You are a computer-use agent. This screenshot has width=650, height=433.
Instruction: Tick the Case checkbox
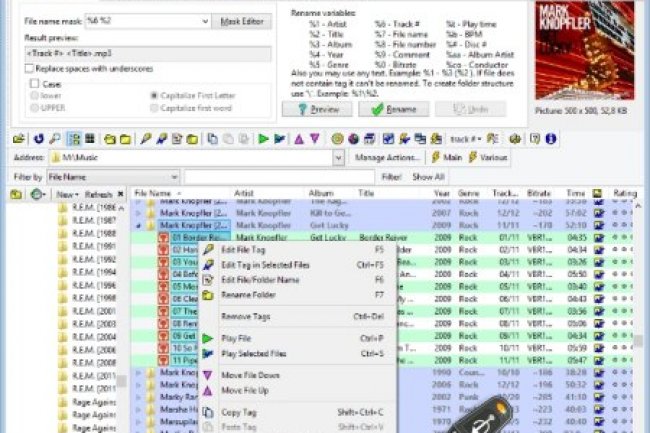[x=34, y=84]
